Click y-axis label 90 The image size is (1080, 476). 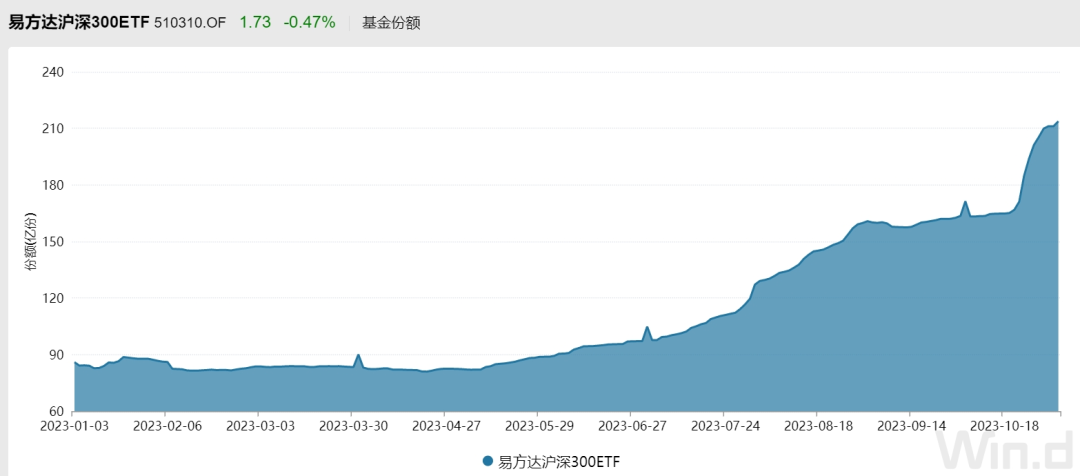pos(56,355)
